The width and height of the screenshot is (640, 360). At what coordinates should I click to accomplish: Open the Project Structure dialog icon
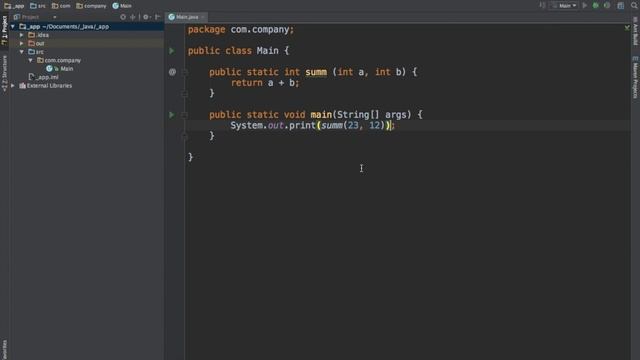(620, 6)
